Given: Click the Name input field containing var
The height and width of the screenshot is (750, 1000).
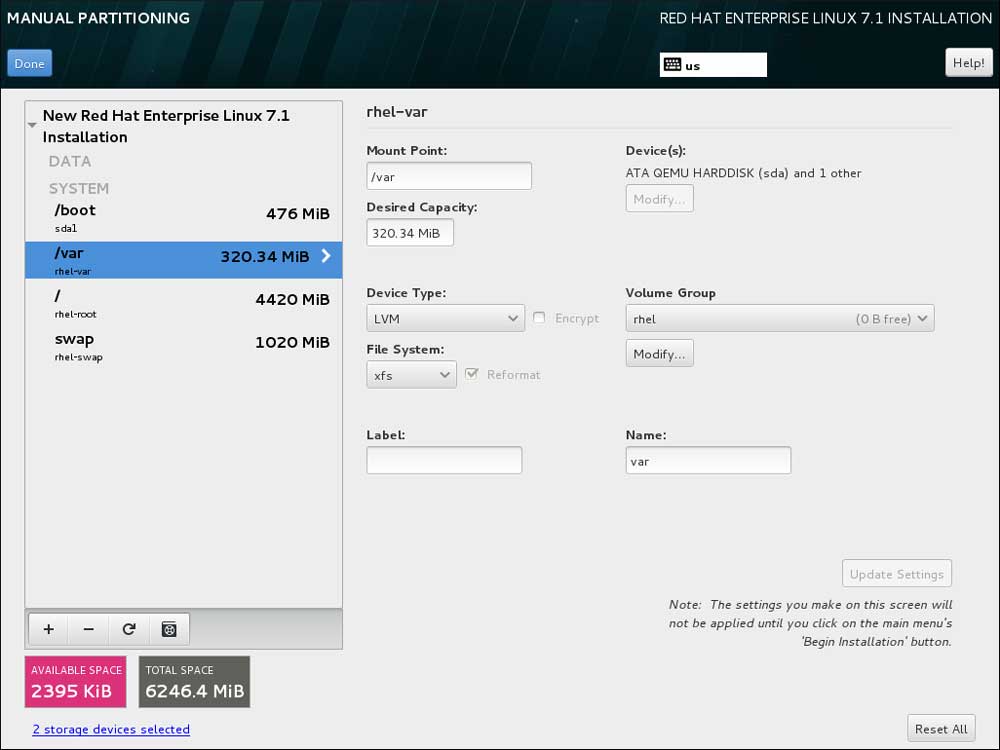Looking at the screenshot, I should [708, 460].
